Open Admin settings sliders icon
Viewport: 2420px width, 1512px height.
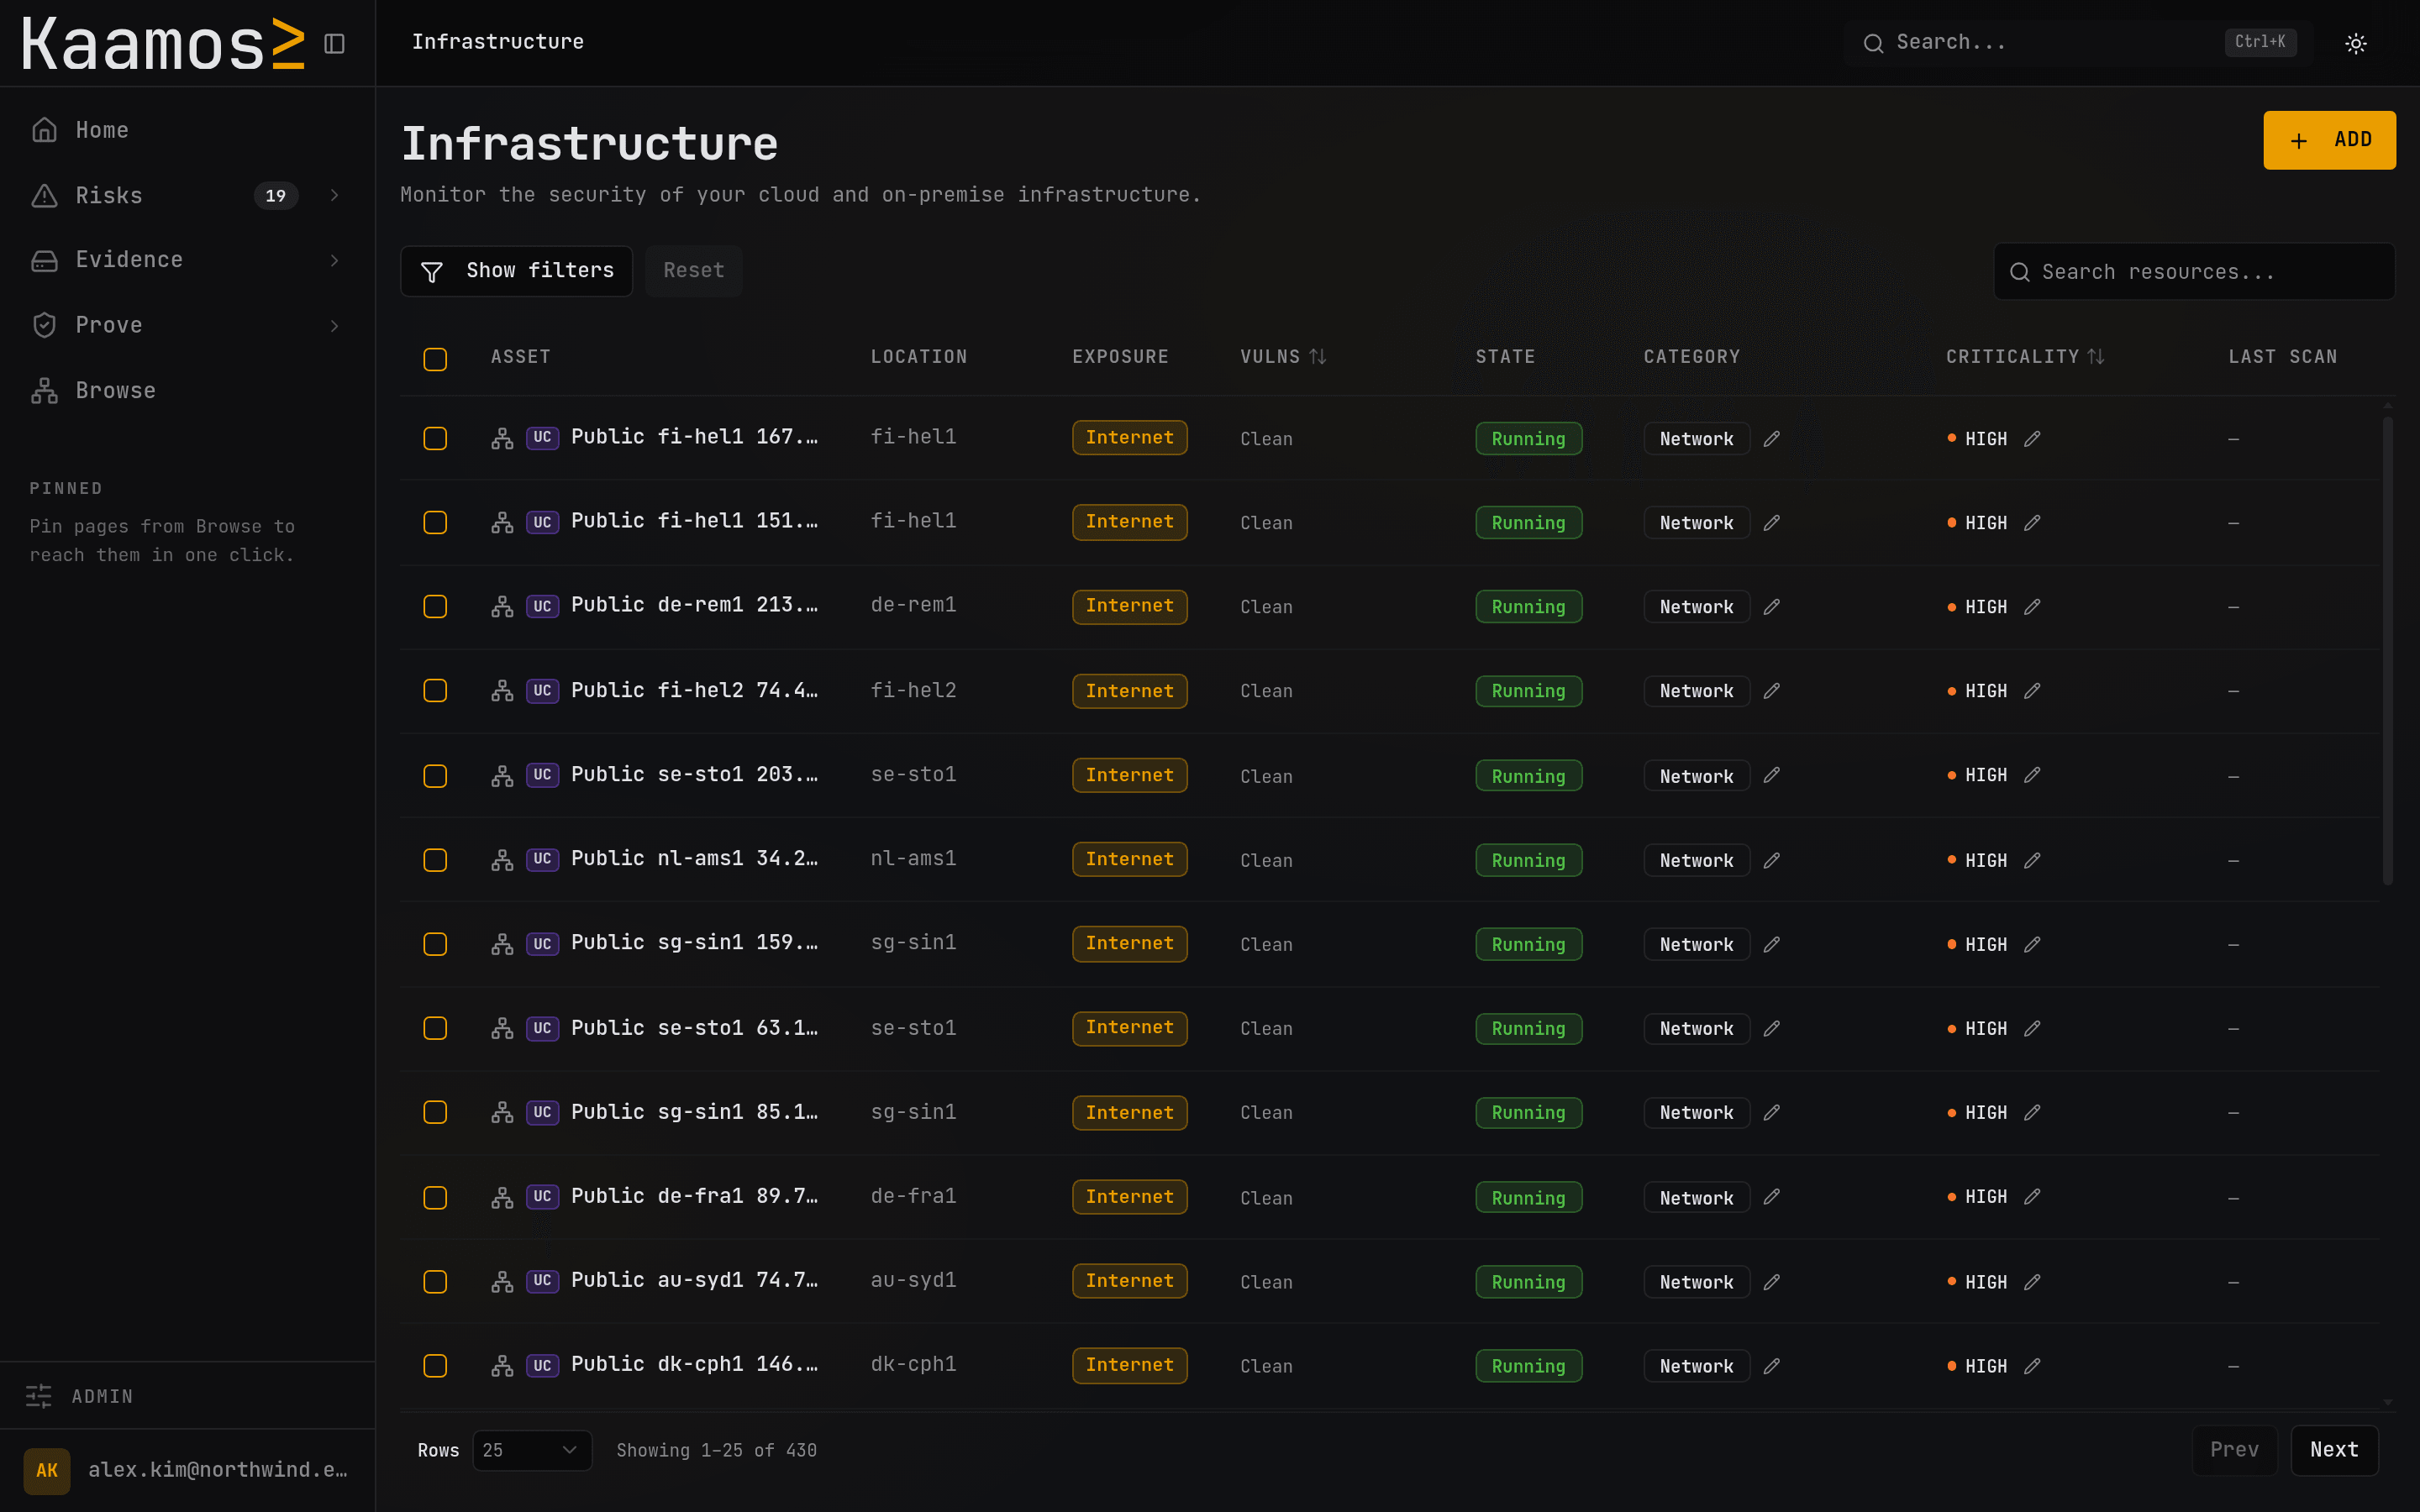39,1396
